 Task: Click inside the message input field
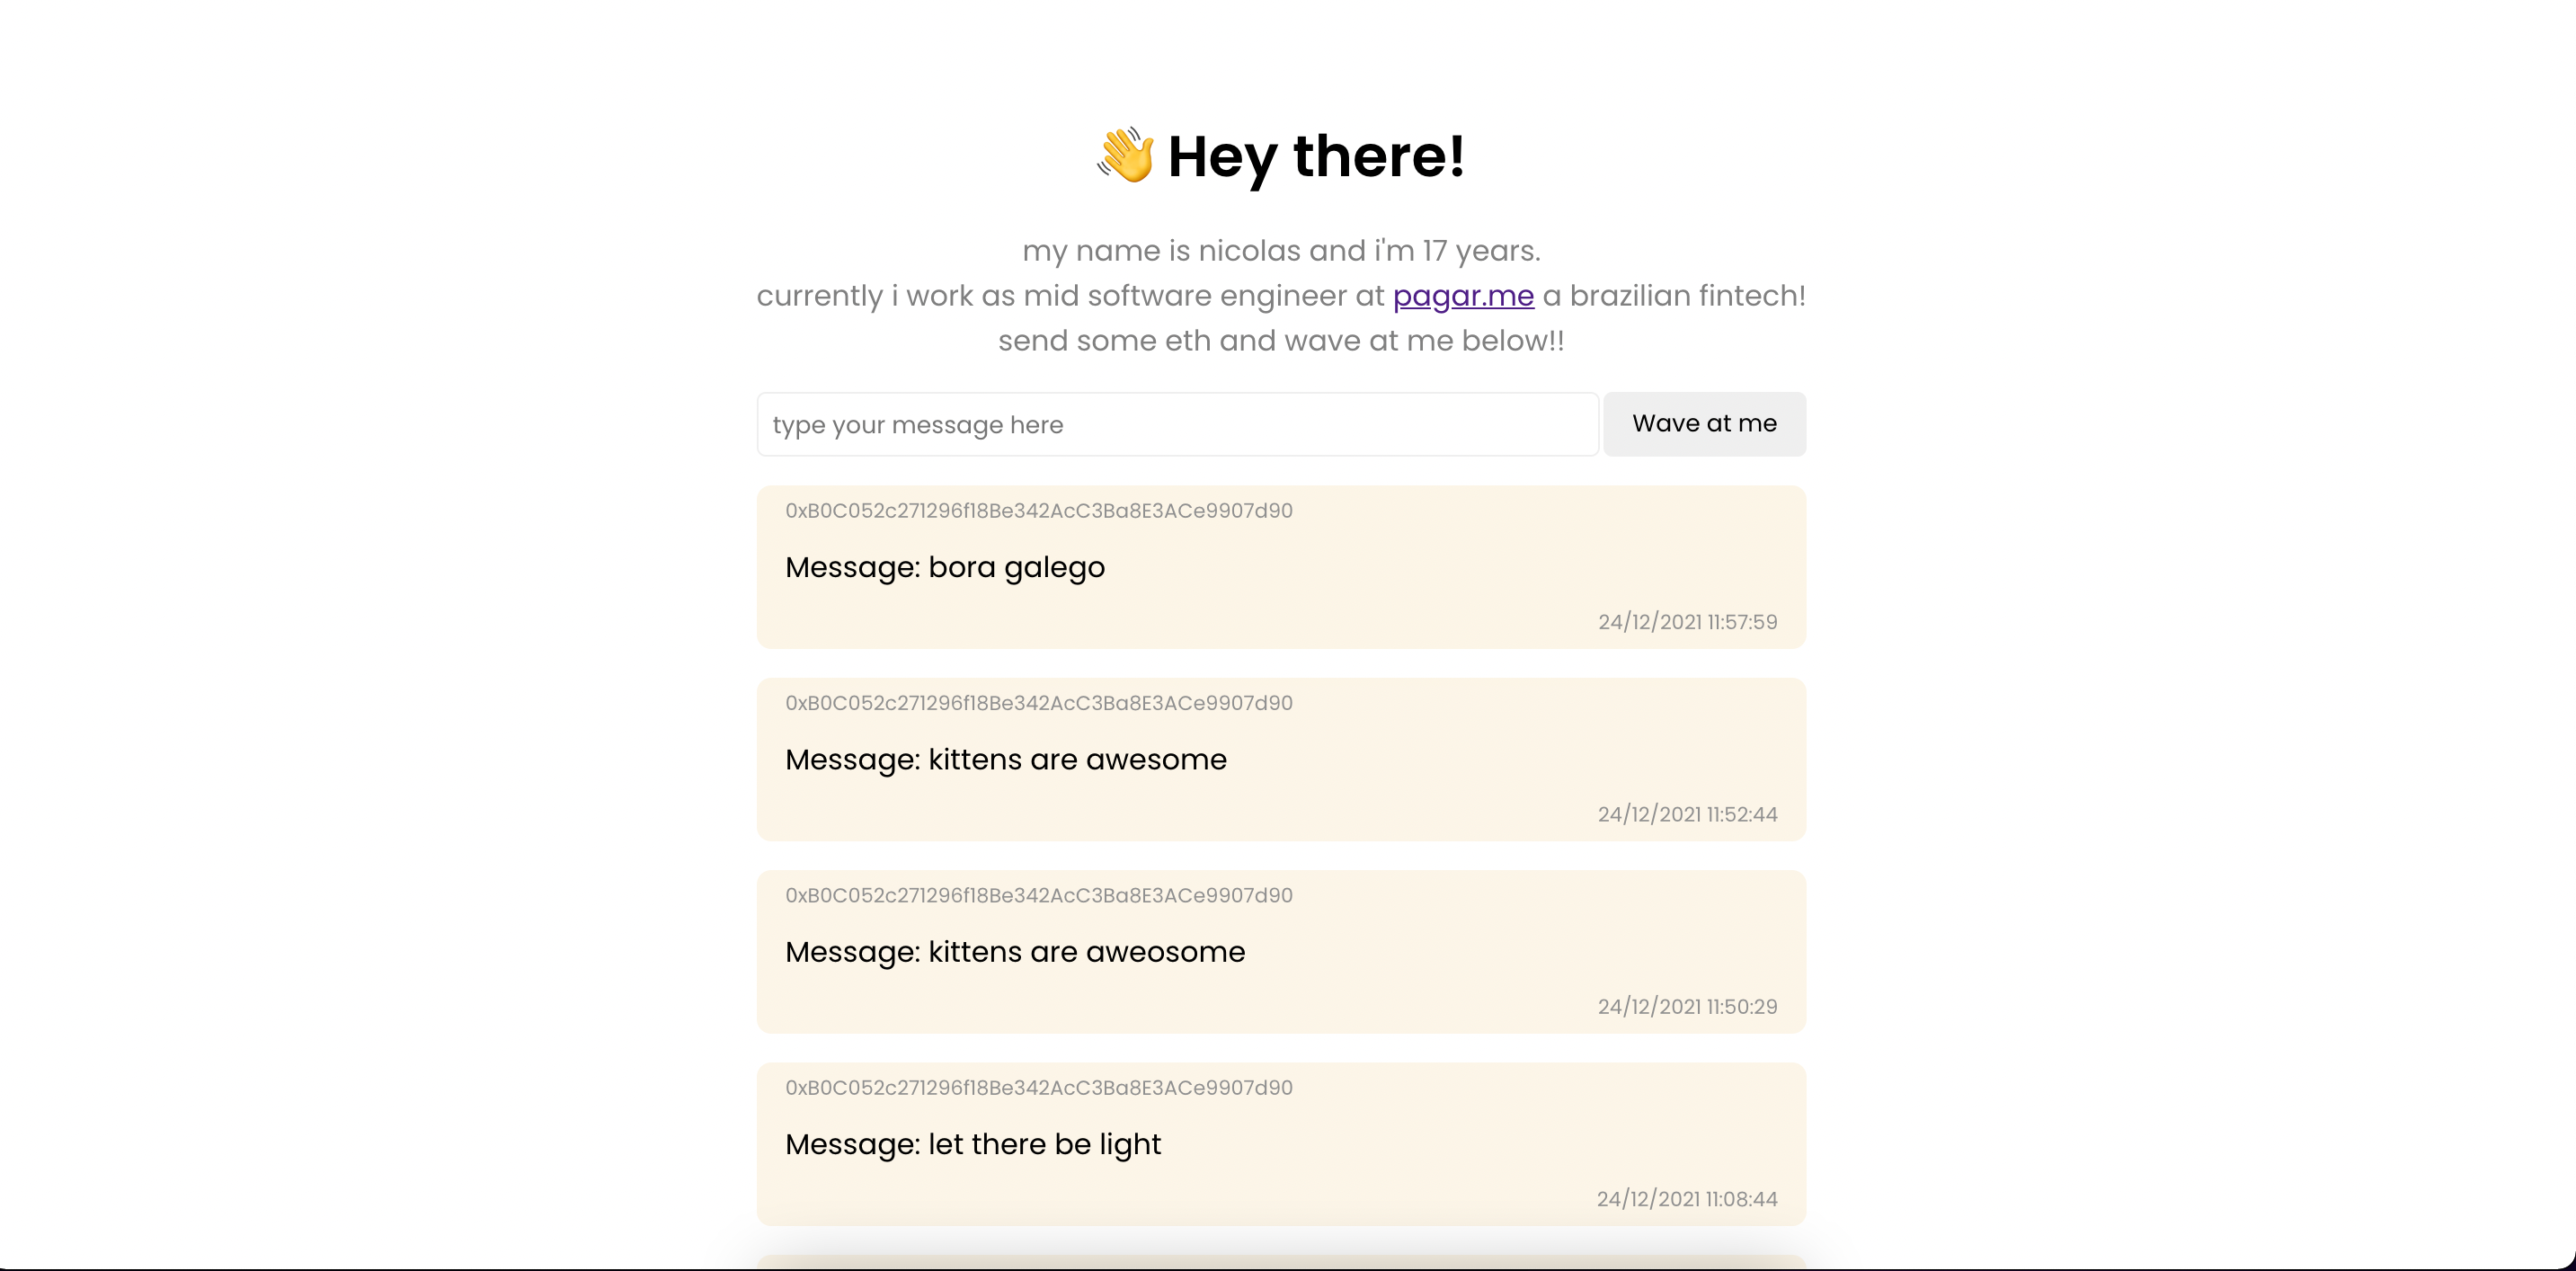1176,424
